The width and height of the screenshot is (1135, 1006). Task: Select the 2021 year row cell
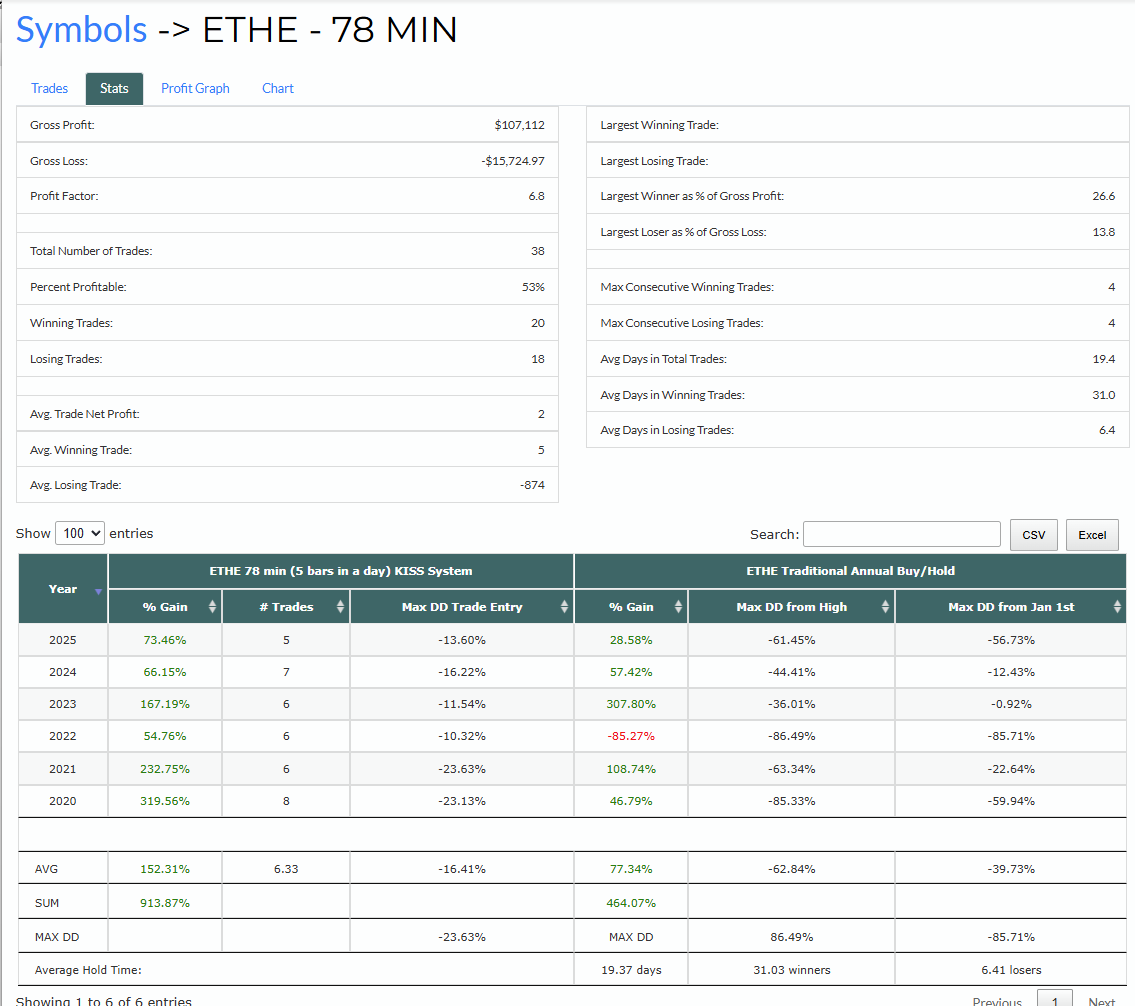pyautogui.click(x=63, y=769)
